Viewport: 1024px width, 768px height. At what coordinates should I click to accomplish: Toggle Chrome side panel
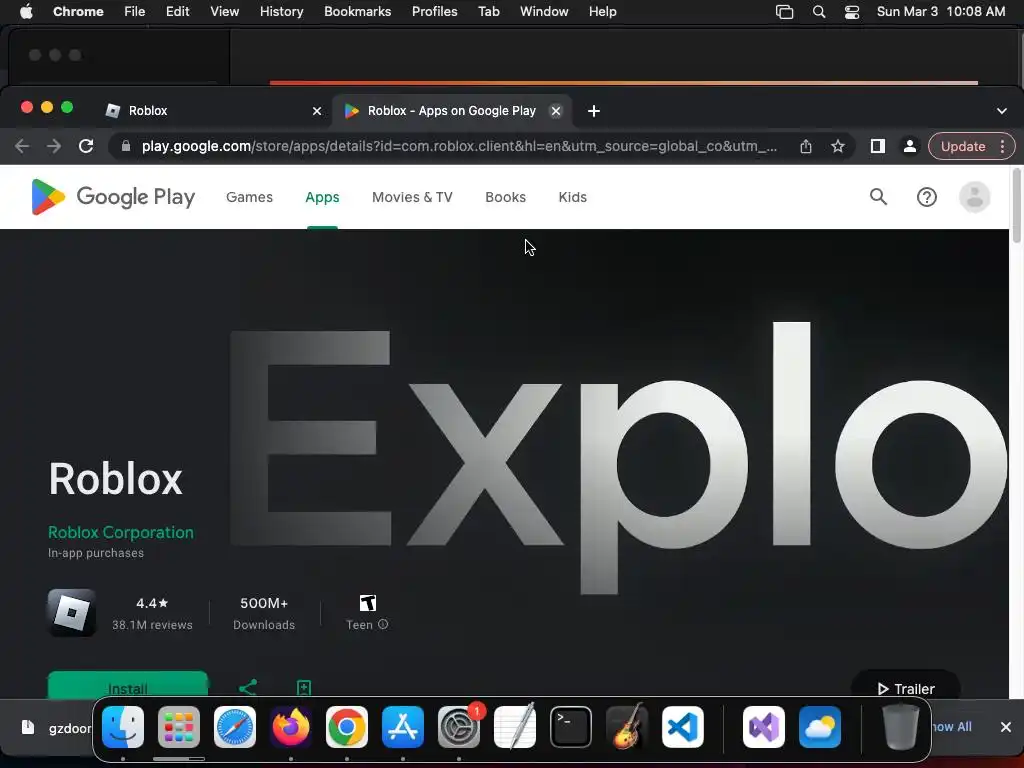pos(878,146)
